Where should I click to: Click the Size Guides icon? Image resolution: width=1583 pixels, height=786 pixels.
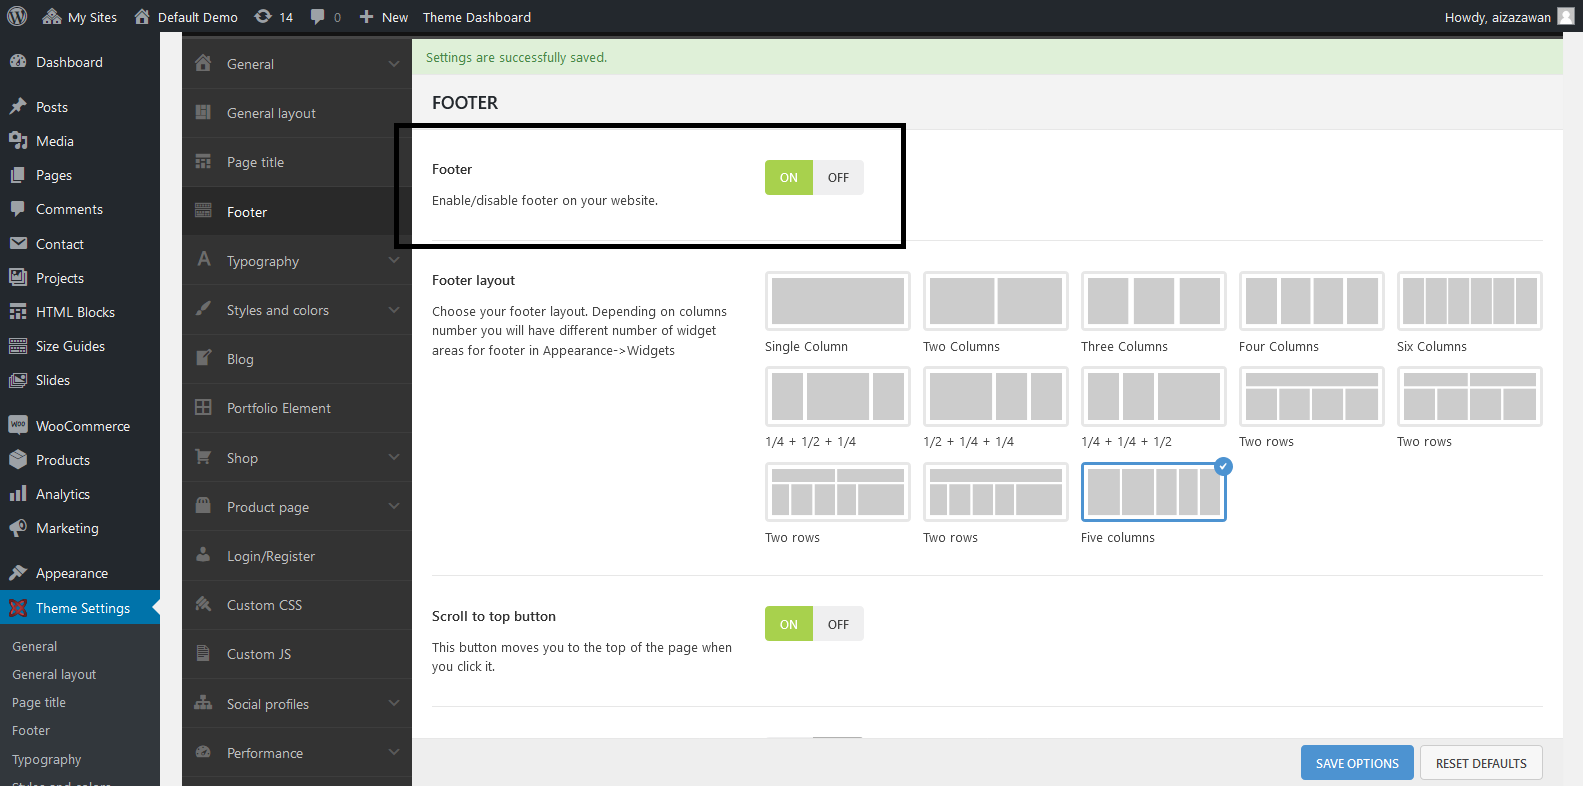click(18, 346)
